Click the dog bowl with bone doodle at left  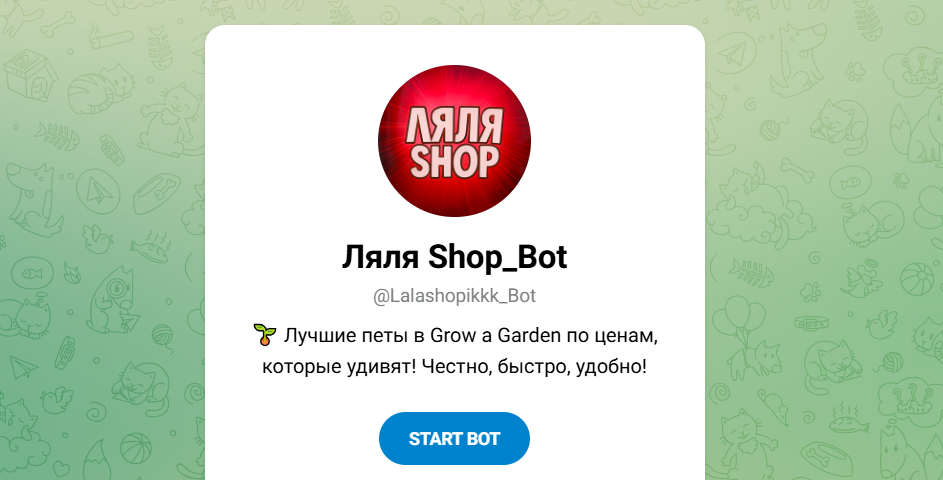click(156, 193)
